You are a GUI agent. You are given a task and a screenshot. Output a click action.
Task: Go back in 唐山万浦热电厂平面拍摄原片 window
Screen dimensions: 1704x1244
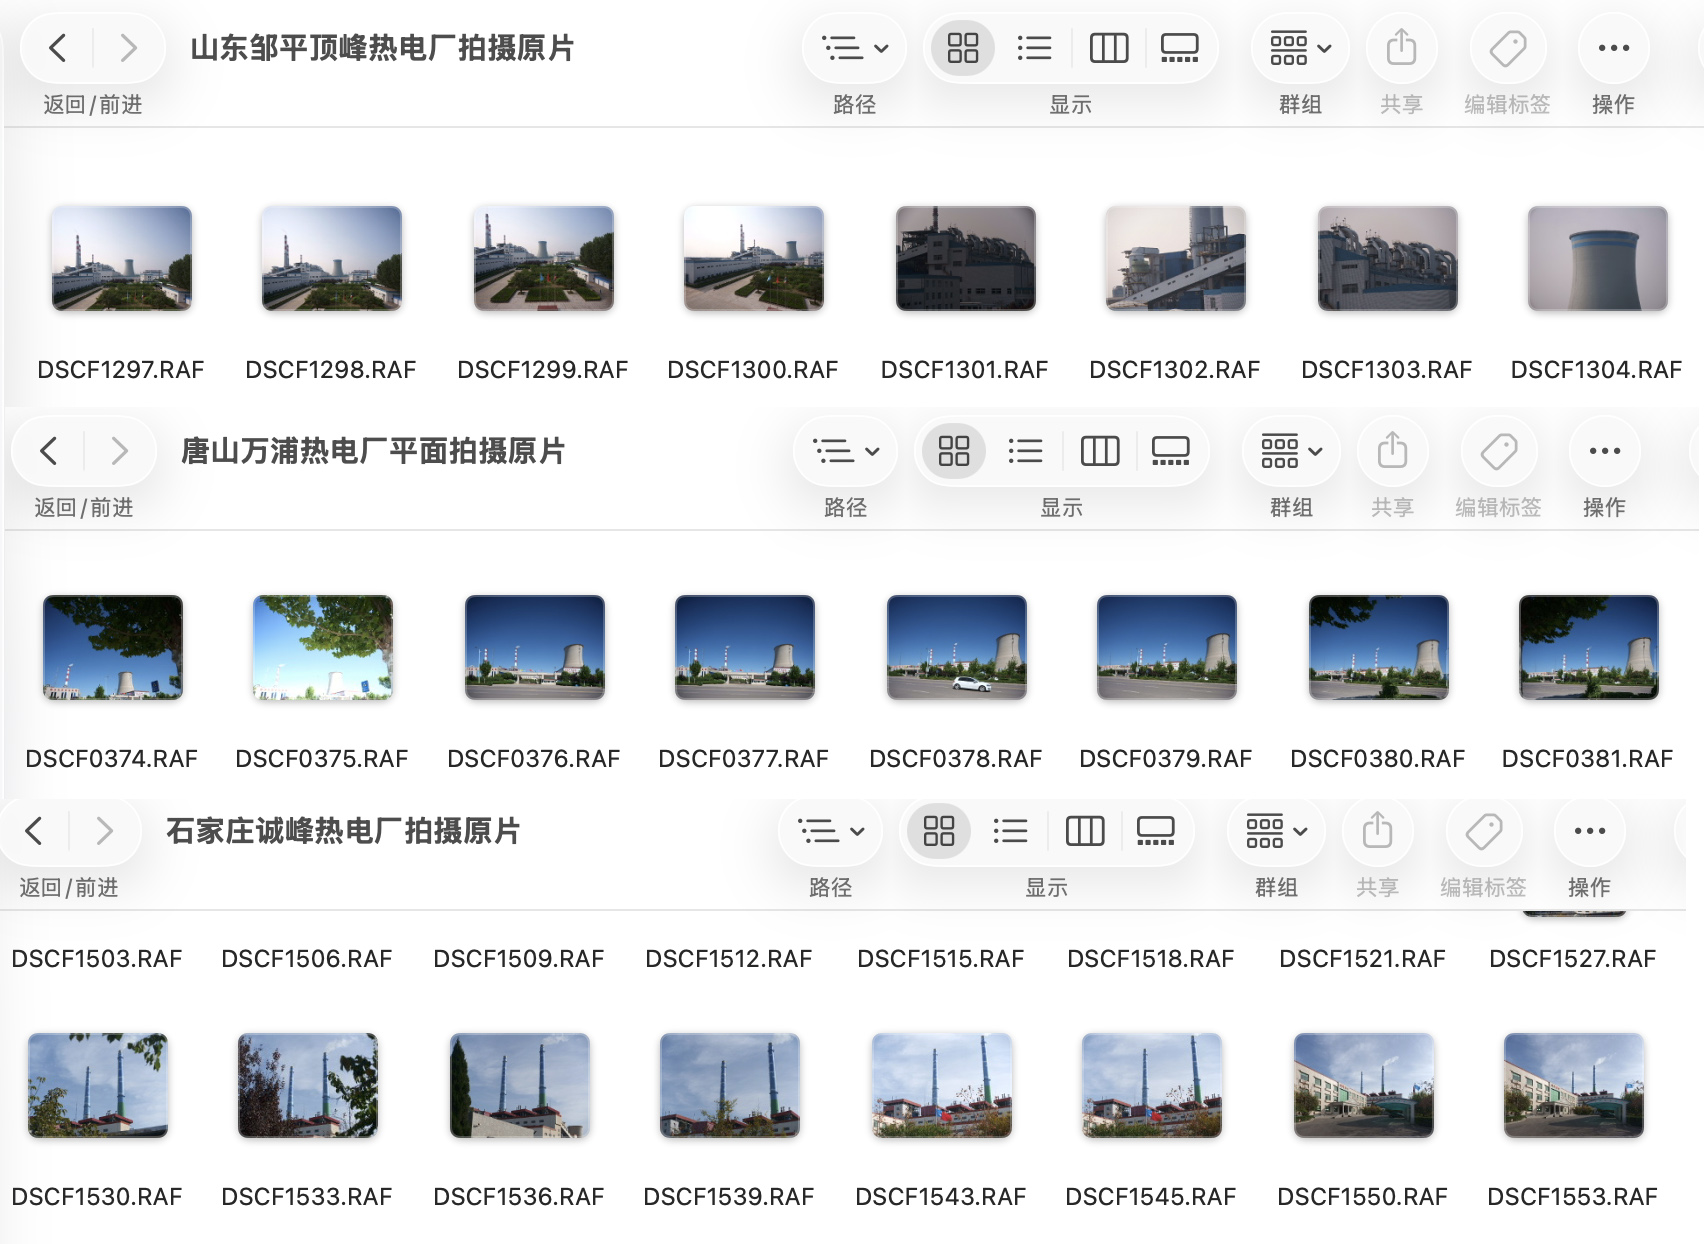pos(49,451)
